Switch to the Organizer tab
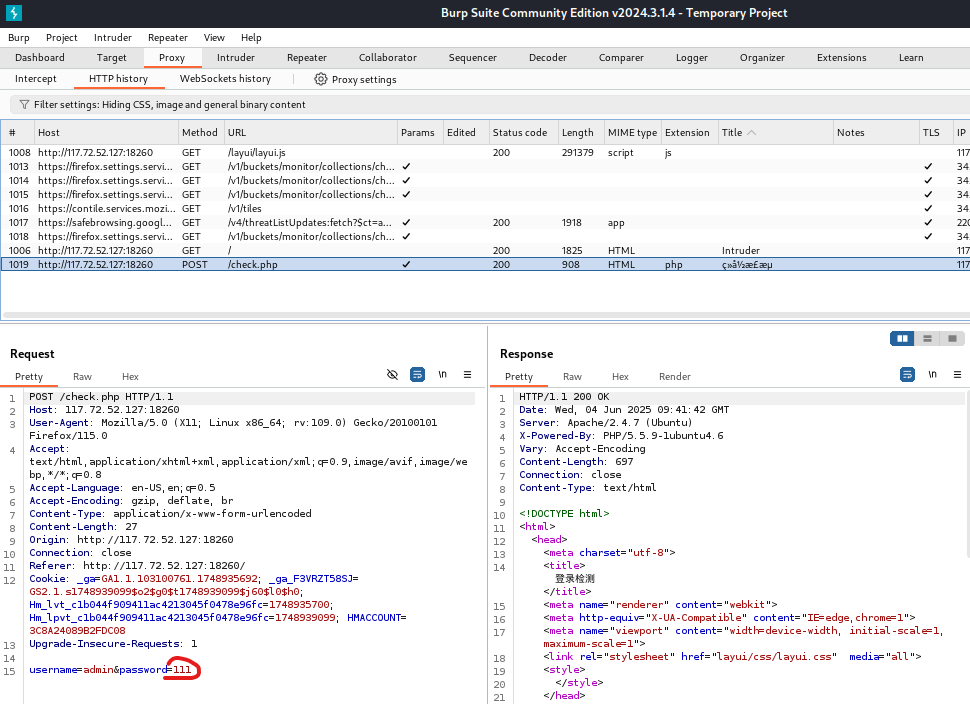 pos(762,58)
